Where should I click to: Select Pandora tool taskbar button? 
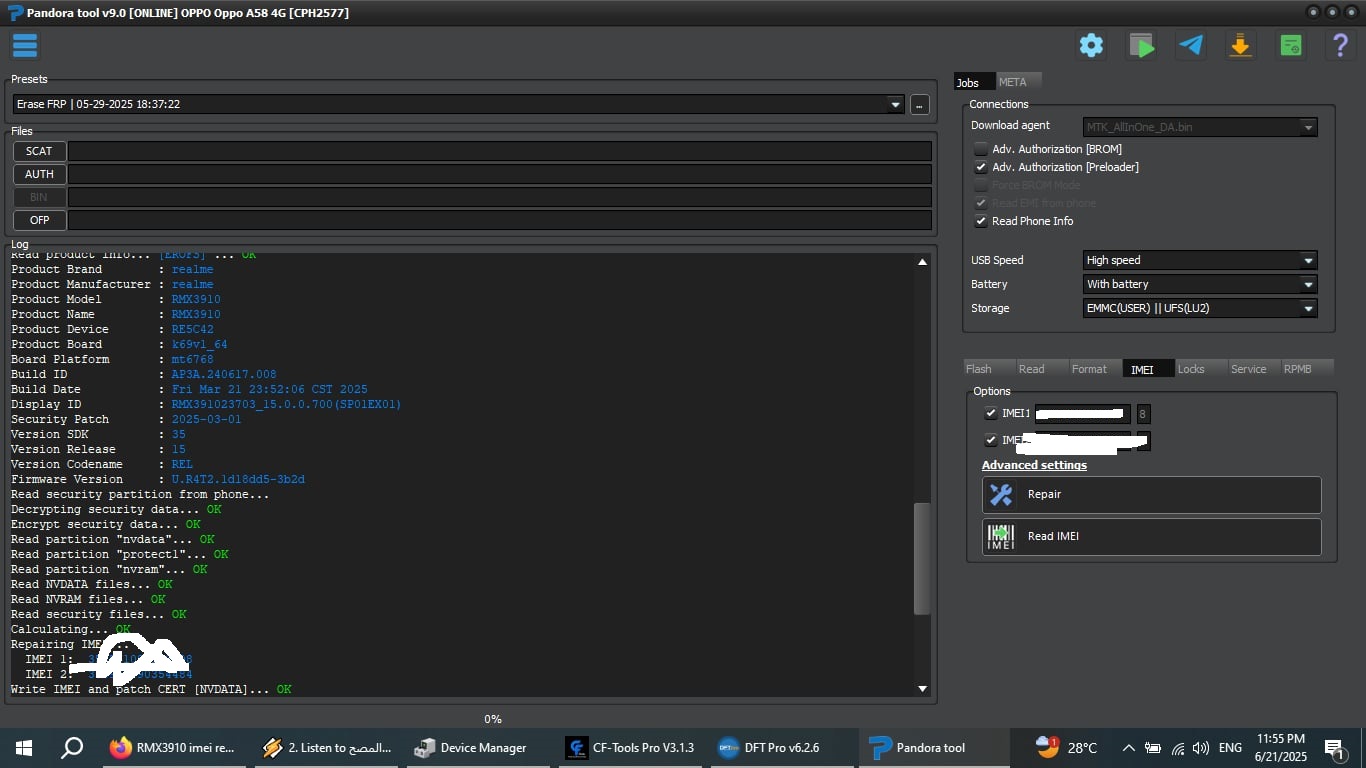coord(934,748)
